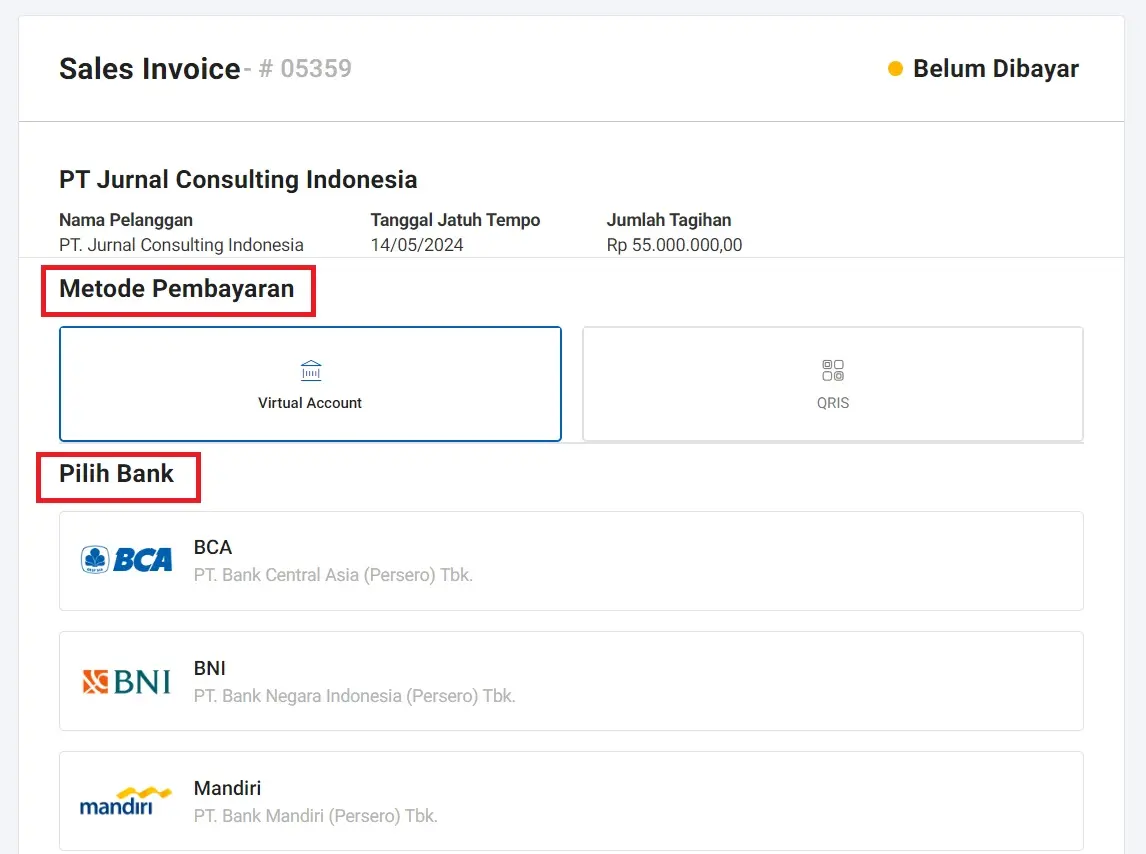
Task: Choose BCA bank option
Action: [571, 561]
